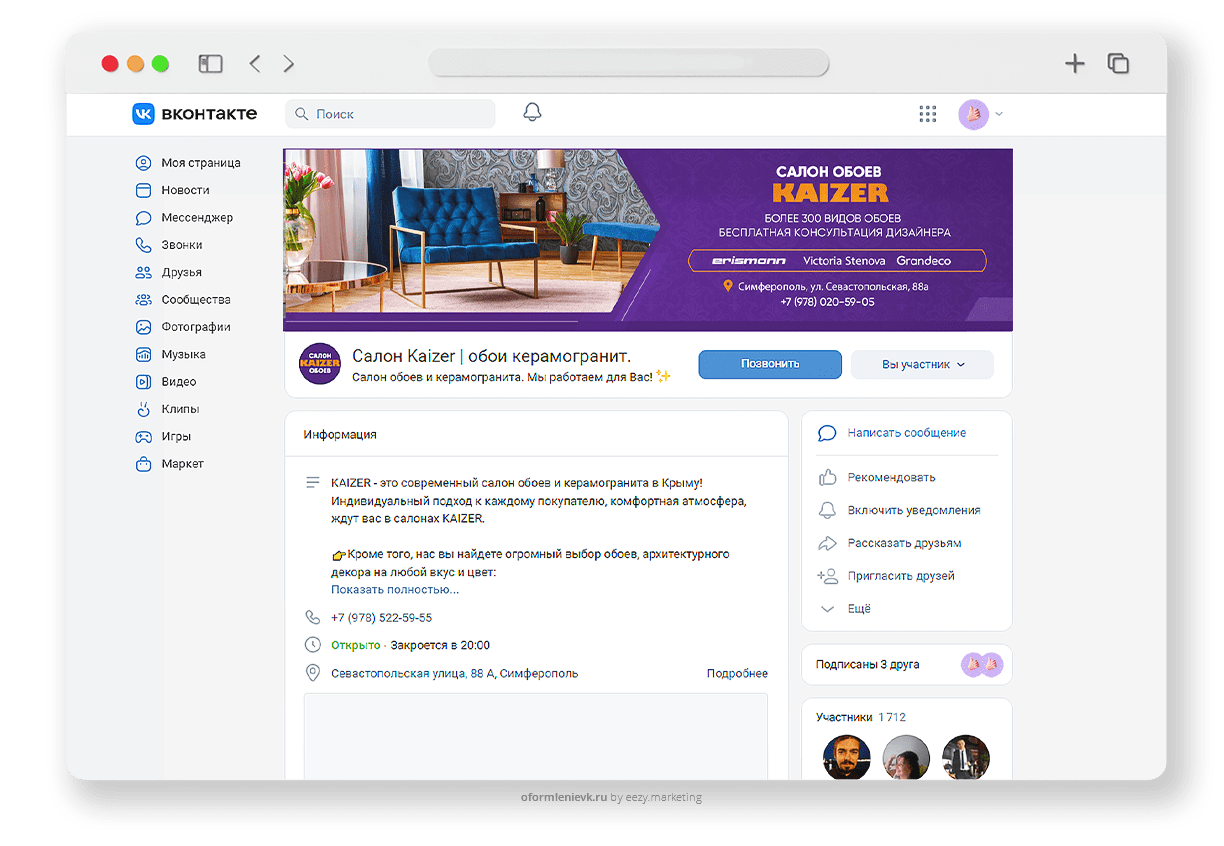Toggle the browser sidebar panel icon
The width and height of the screenshot is (1224, 846).
click(x=210, y=64)
